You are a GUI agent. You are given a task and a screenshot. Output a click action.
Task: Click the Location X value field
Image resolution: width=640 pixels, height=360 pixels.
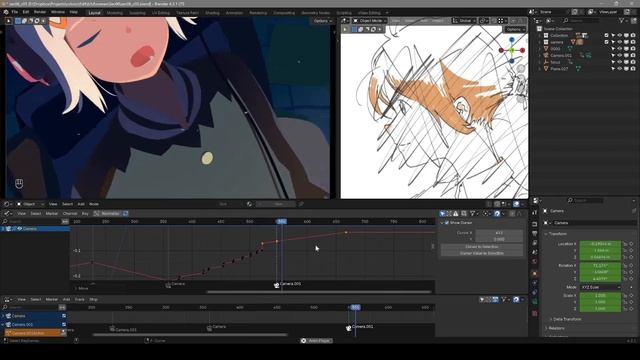click(600, 244)
